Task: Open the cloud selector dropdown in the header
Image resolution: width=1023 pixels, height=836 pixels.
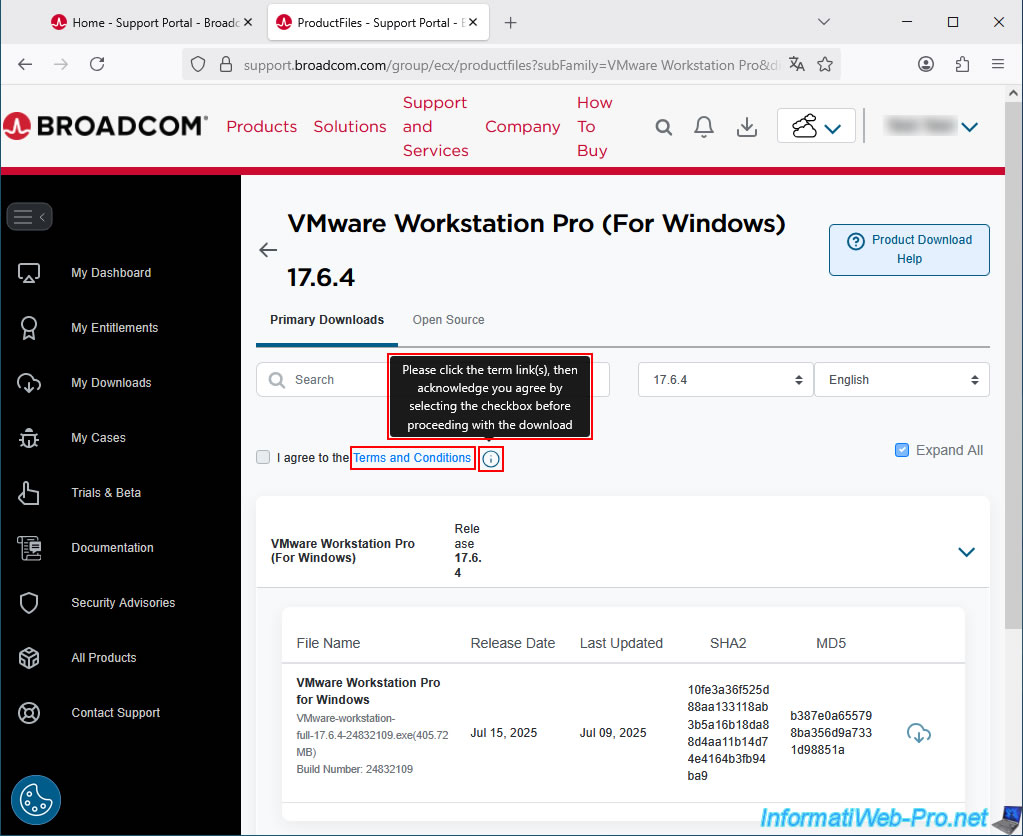Action: (x=816, y=126)
